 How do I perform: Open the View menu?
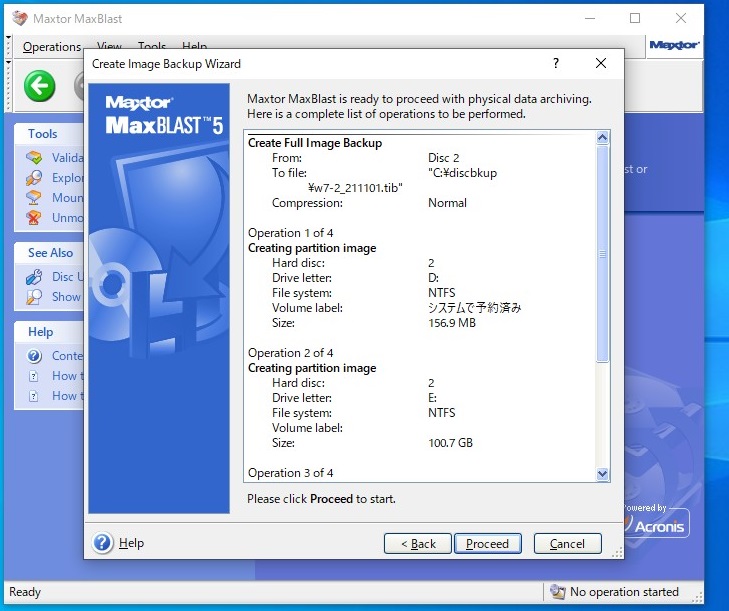click(x=109, y=44)
